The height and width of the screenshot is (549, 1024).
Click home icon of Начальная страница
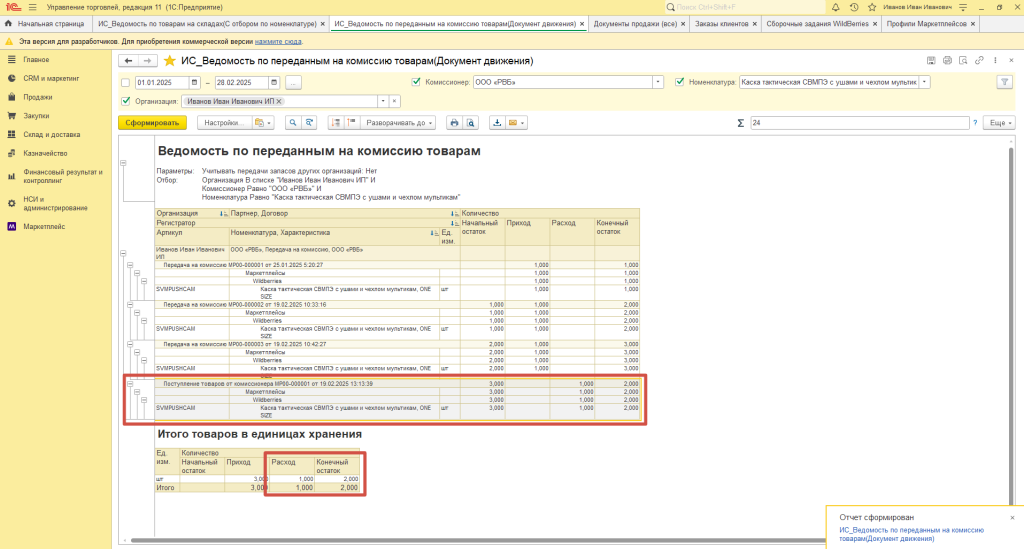tap(8, 24)
